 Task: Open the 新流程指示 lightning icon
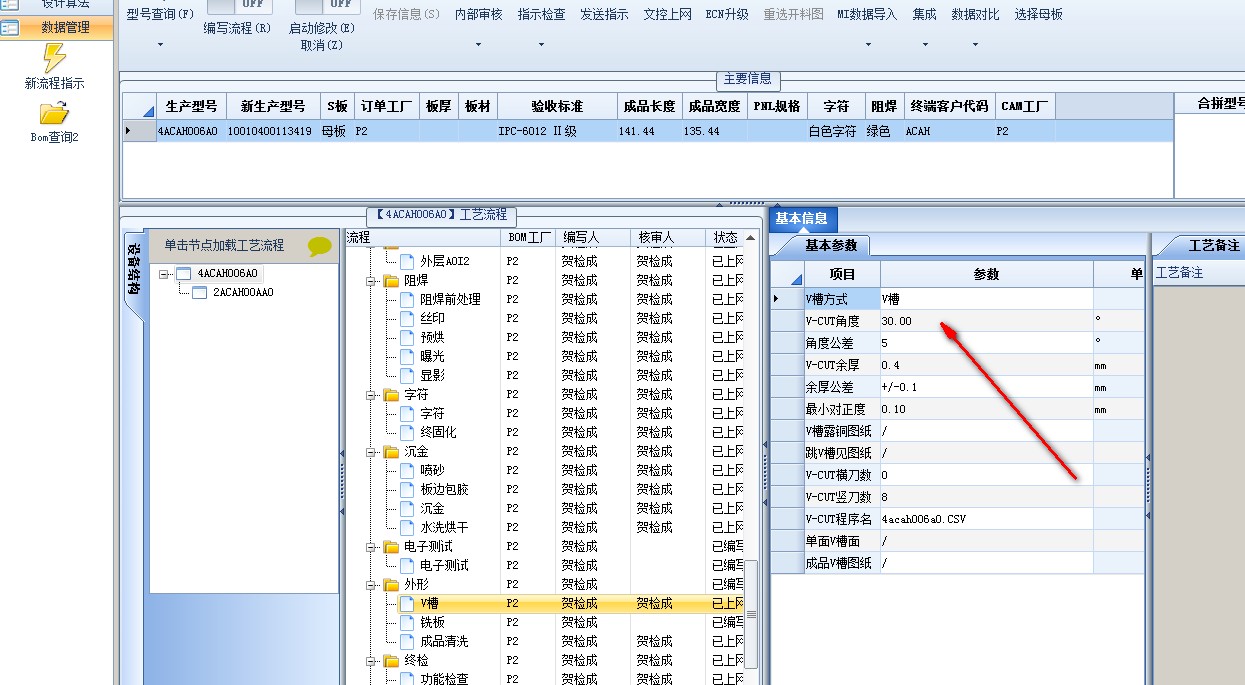[54, 58]
